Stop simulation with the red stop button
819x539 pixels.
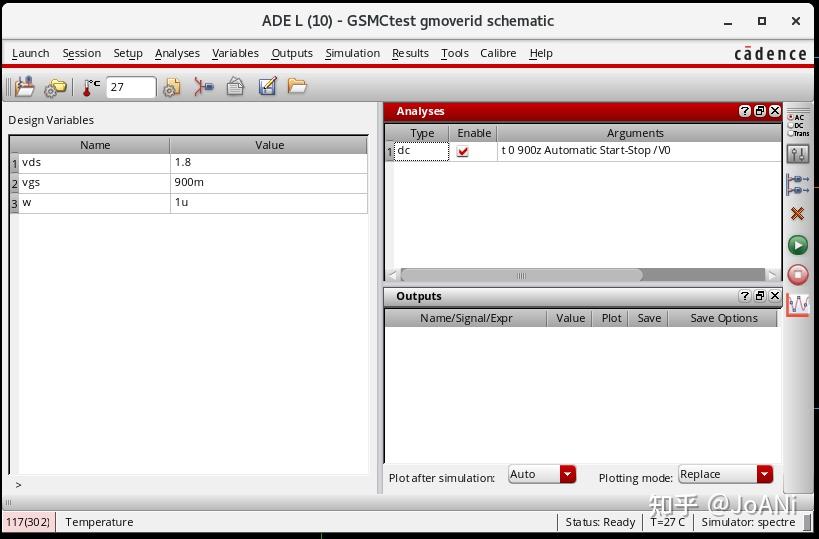point(798,274)
